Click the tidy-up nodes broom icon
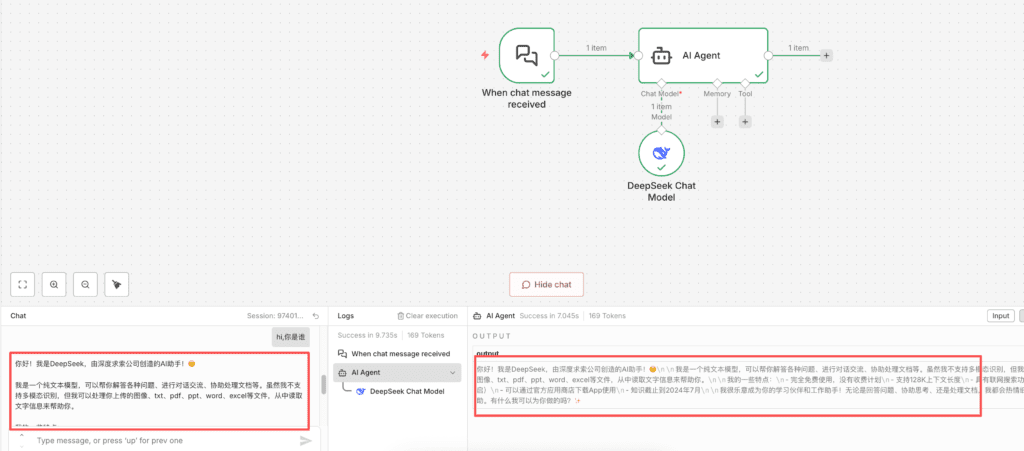Viewport: 1024px width, 451px height. pos(117,284)
